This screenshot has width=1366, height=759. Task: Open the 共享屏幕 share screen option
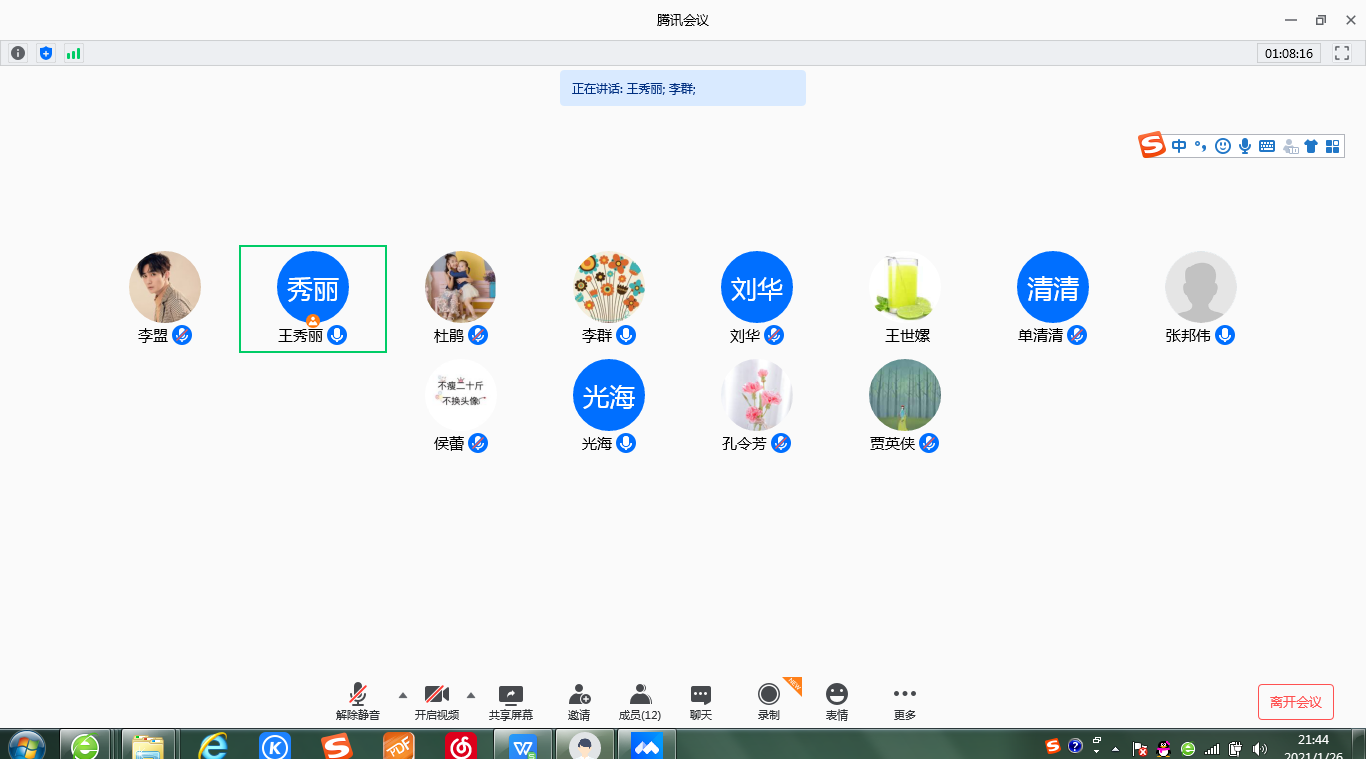coord(510,702)
